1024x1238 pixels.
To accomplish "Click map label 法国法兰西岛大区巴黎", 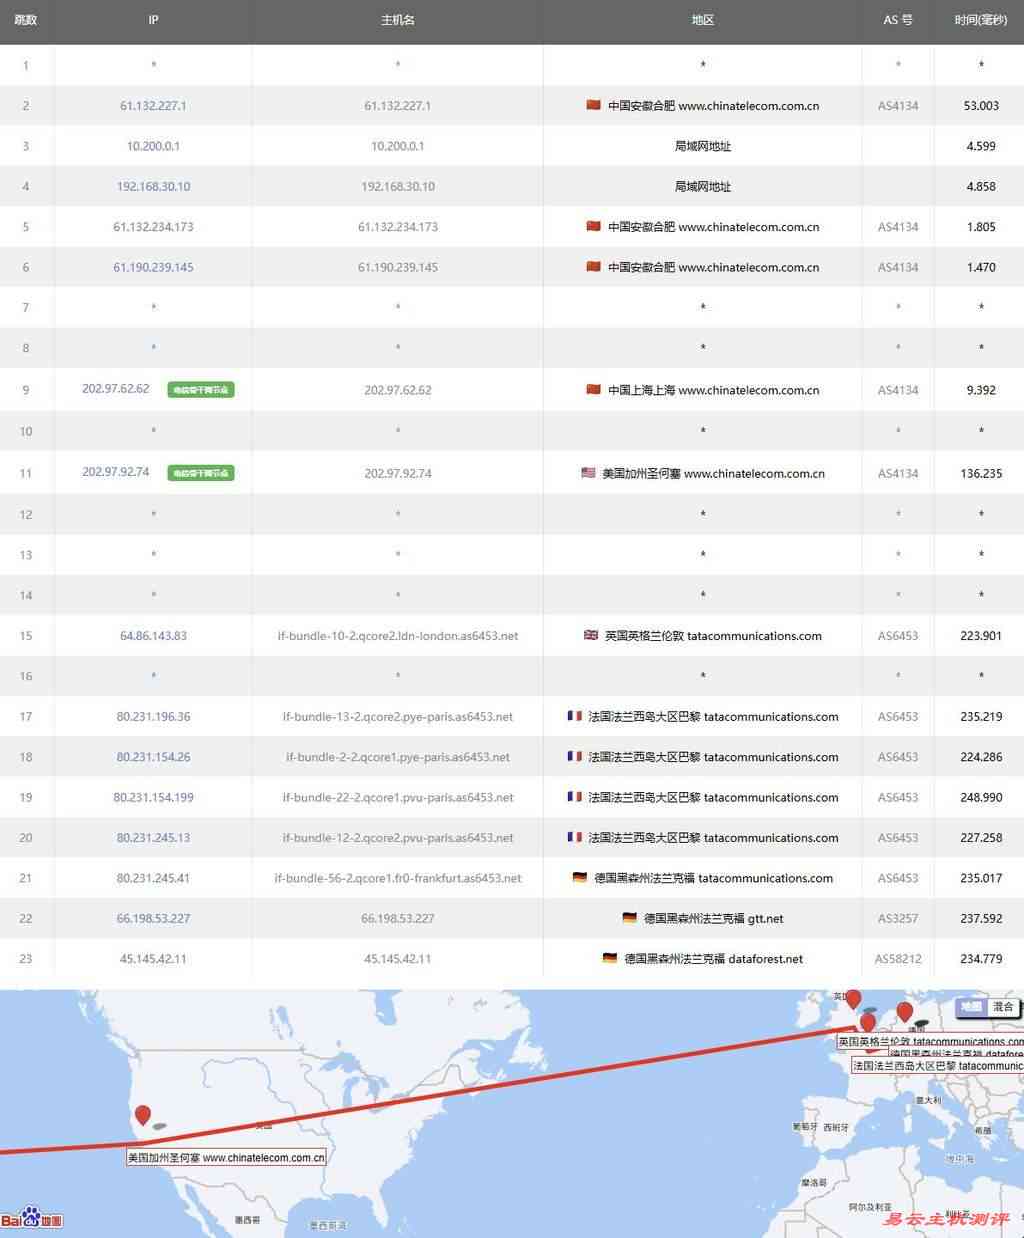I will [937, 1066].
